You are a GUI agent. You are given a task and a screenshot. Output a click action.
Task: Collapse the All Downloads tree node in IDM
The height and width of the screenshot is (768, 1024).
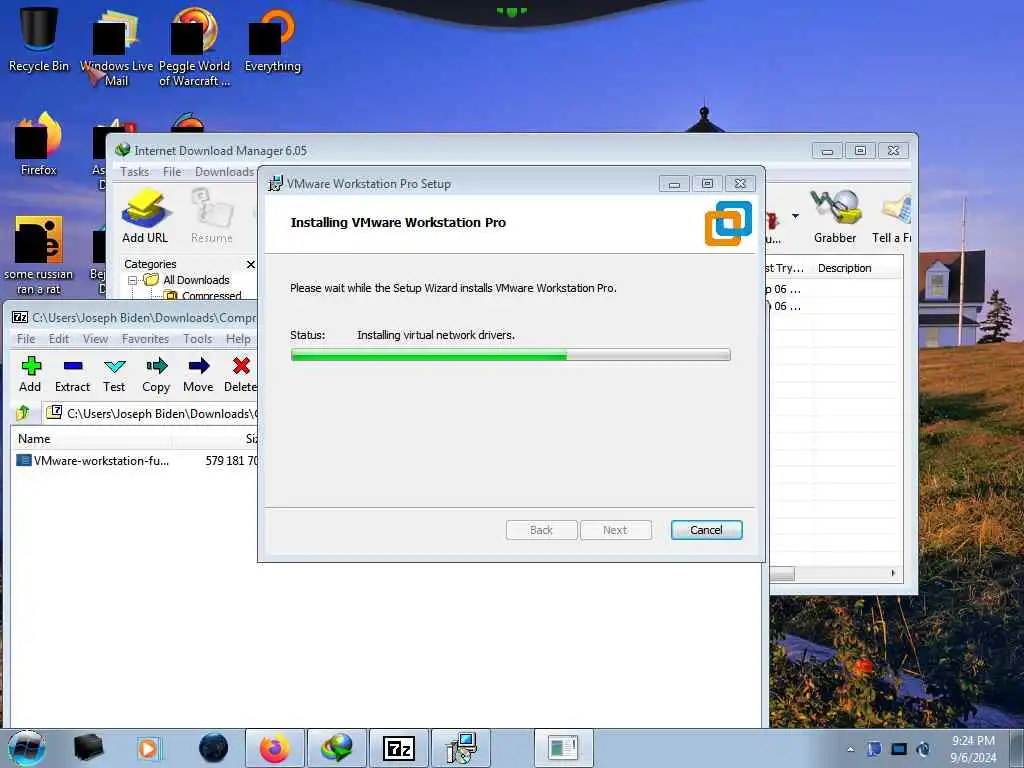pyautogui.click(x=132, y=280)
